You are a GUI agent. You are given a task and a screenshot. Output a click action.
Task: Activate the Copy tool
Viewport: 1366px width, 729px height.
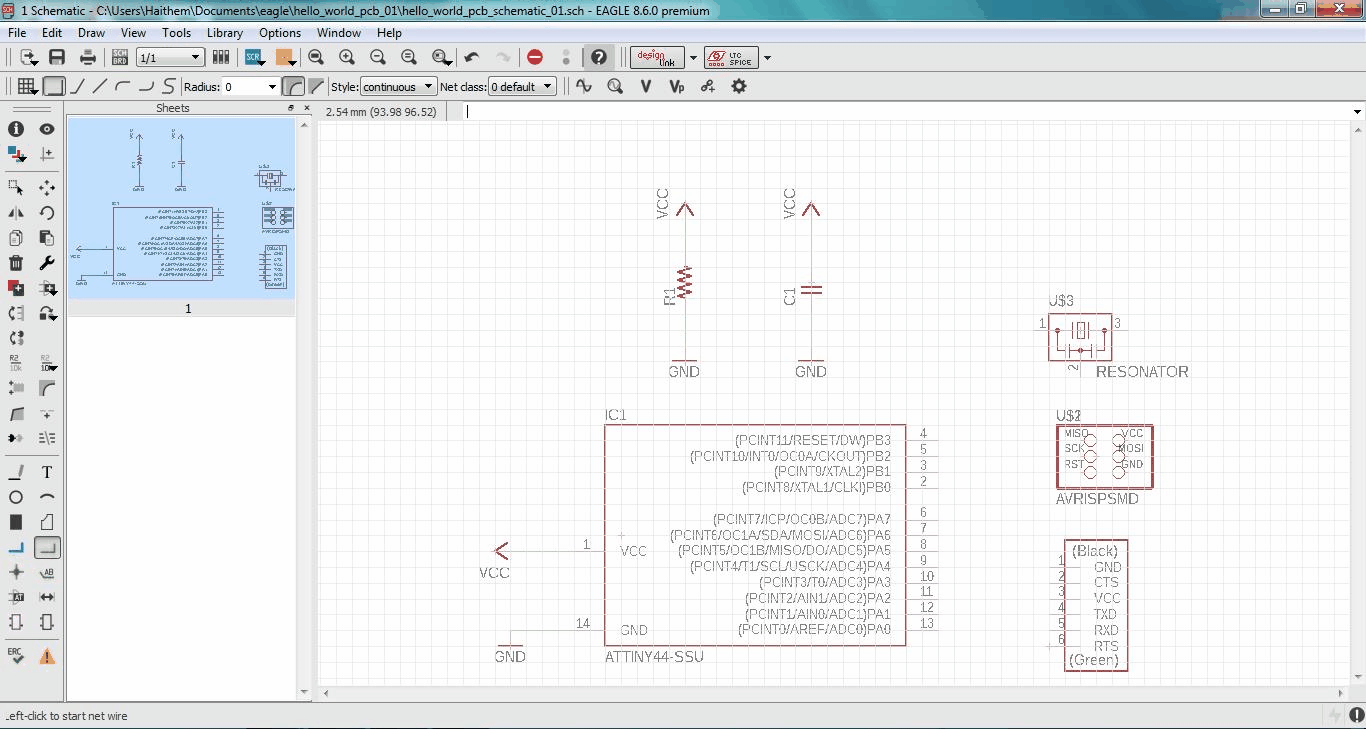coord(16,238)
